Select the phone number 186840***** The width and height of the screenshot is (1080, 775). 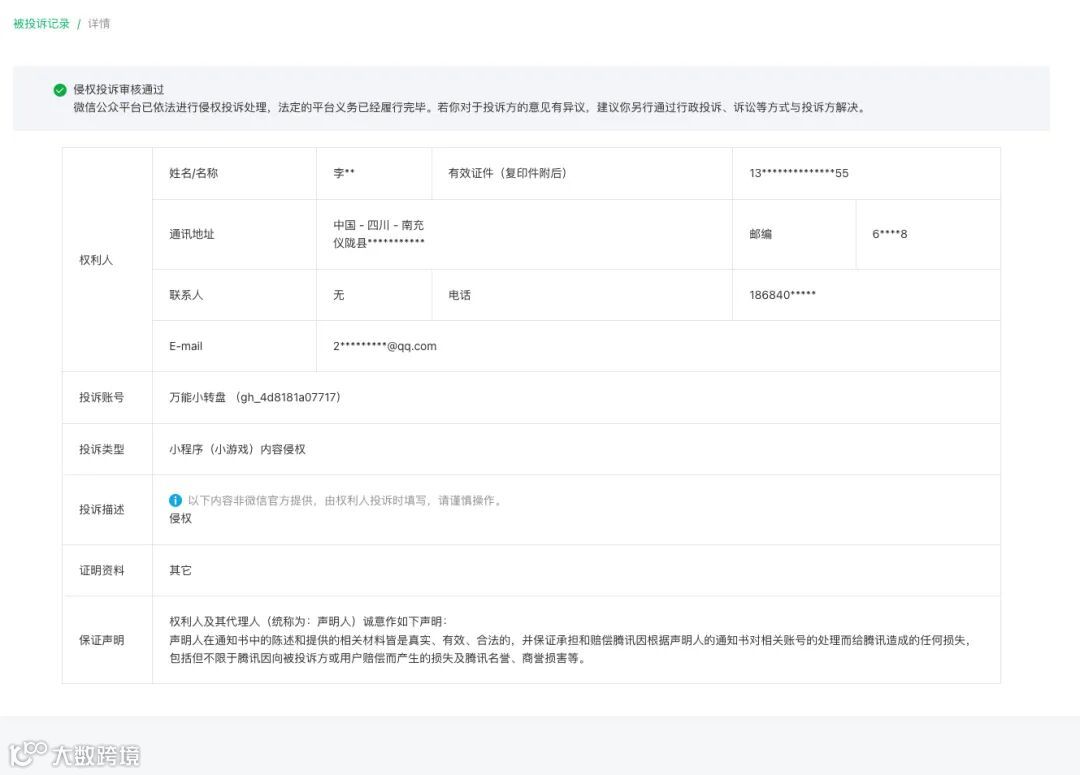pos(782,295)
